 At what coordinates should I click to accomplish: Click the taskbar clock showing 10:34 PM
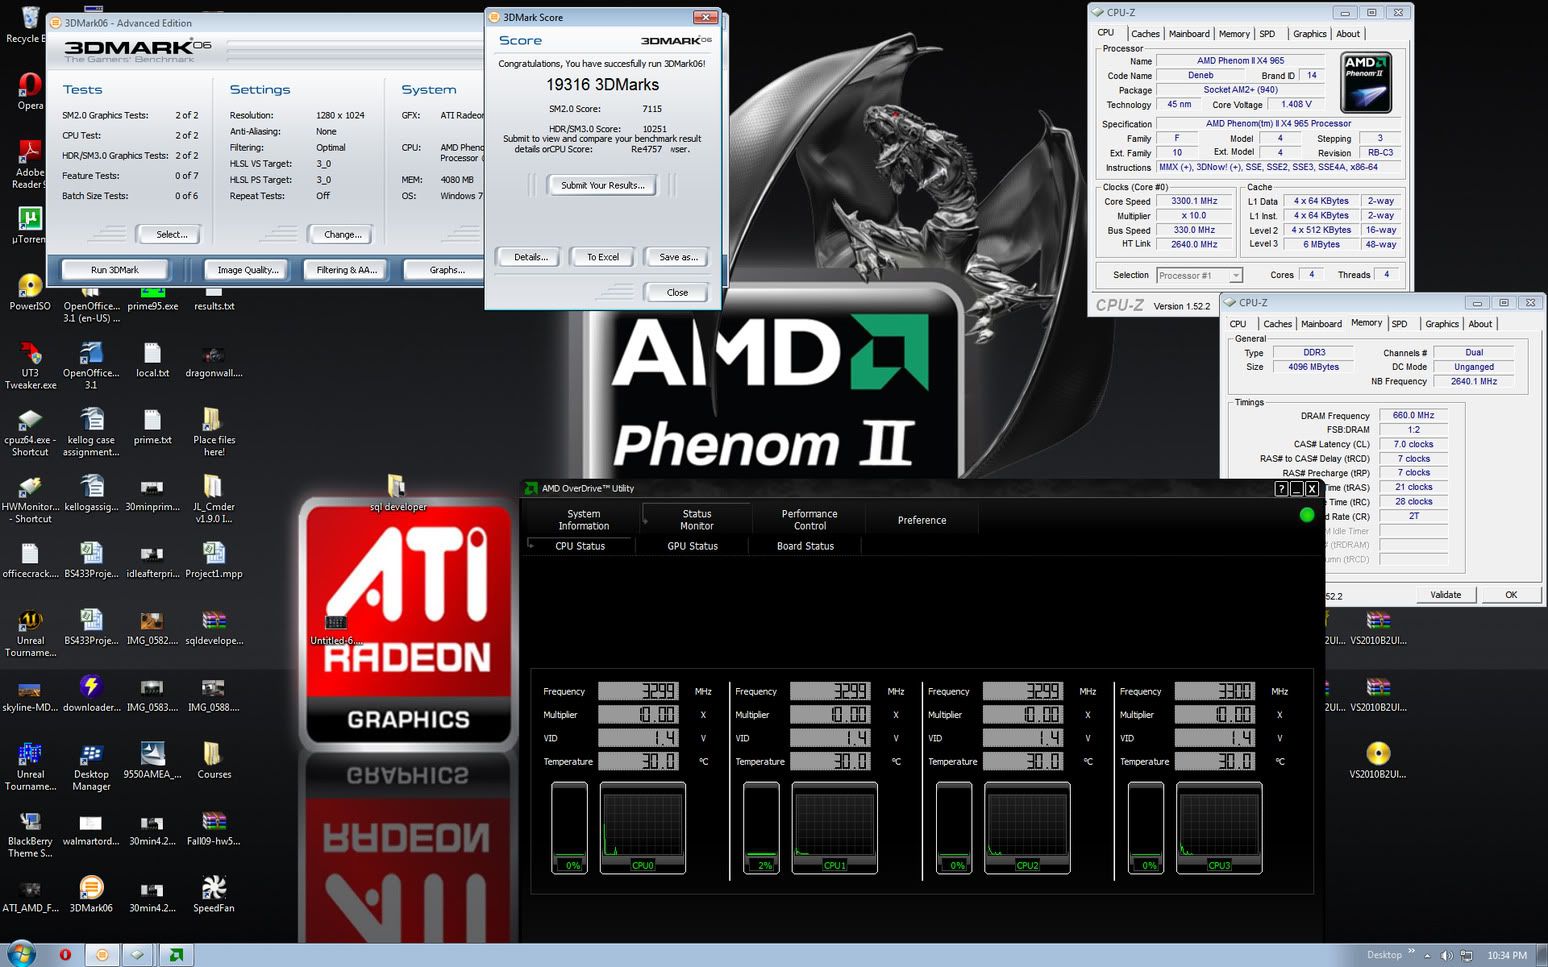(x=1506, y=955)
